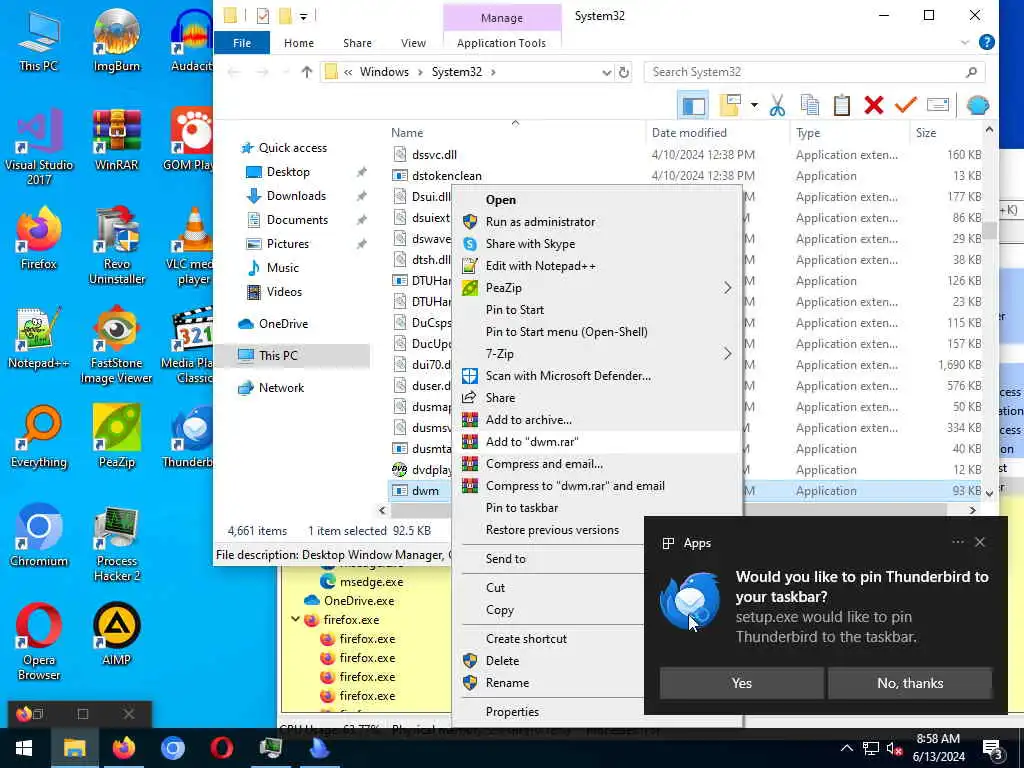Viewport: 1024px width, 768px height.
Task: Expand the chevron after Windows in breadcrumb
Action: (420, 72)
